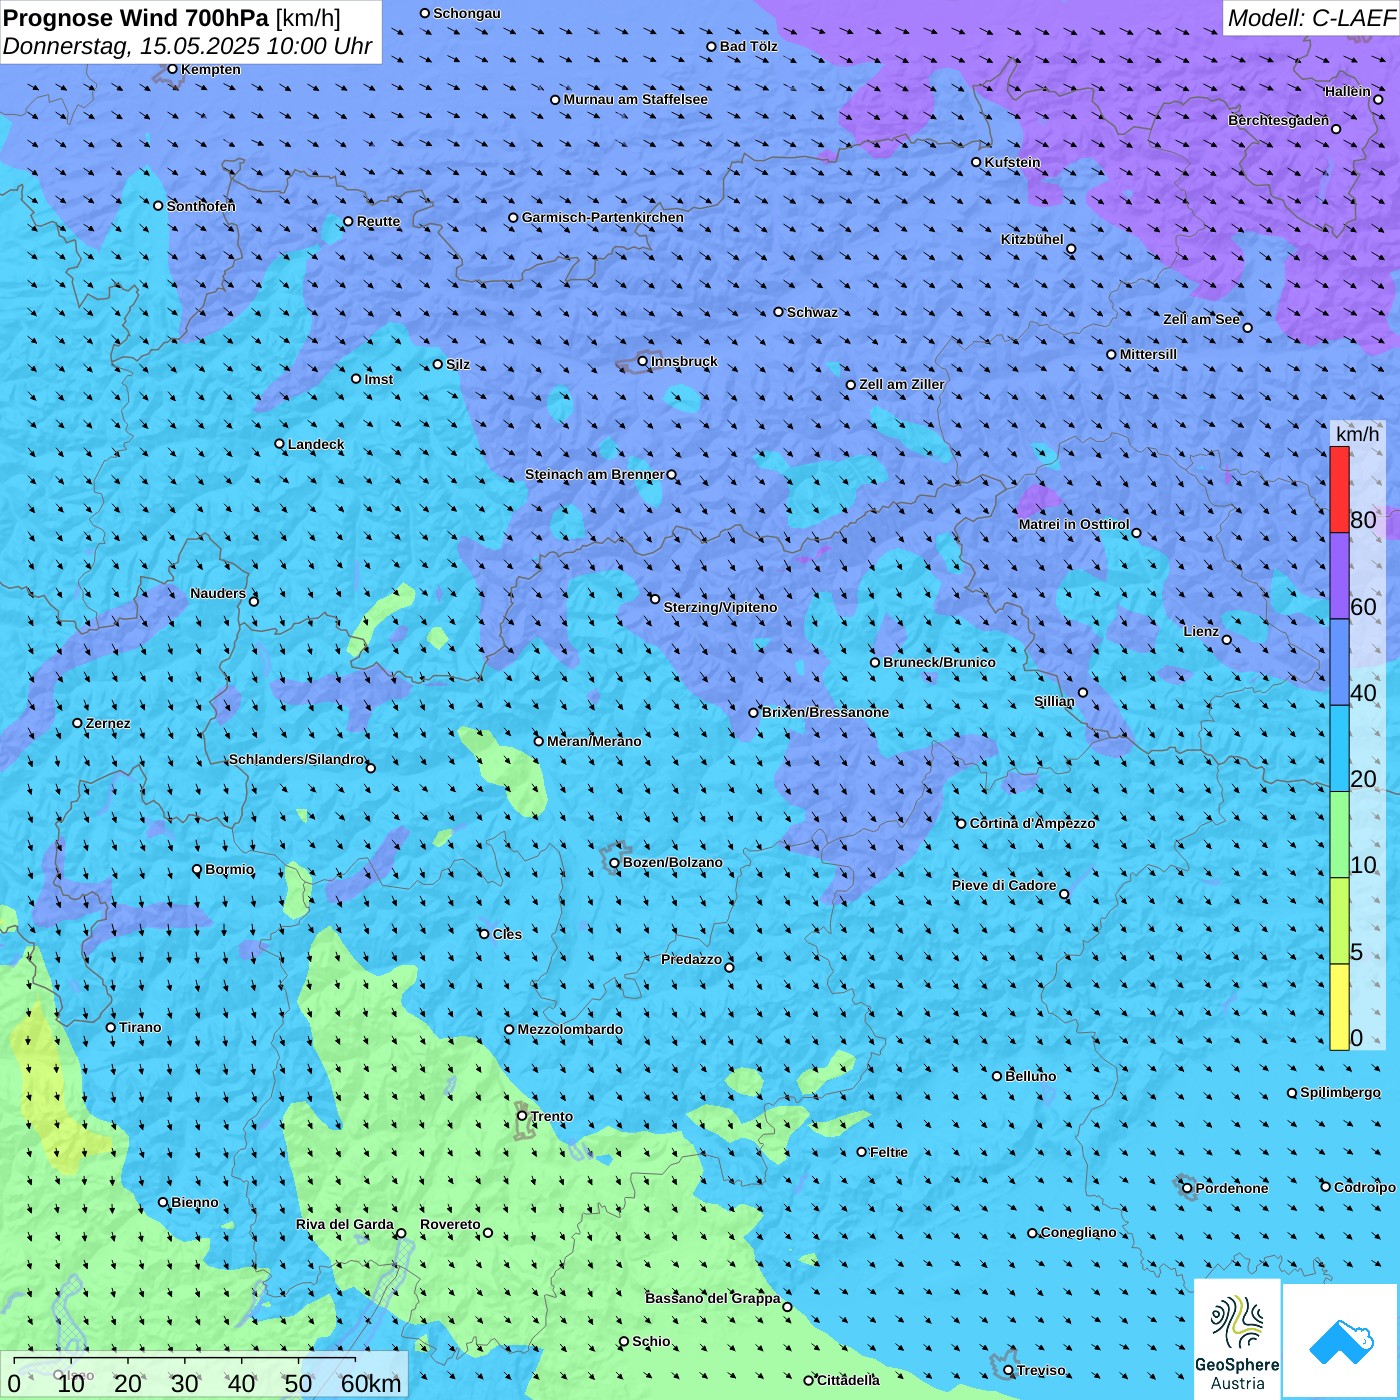Click the blue cloud logo icon
This screenshot has width=1400, height=1400.
point(1341,1342)
